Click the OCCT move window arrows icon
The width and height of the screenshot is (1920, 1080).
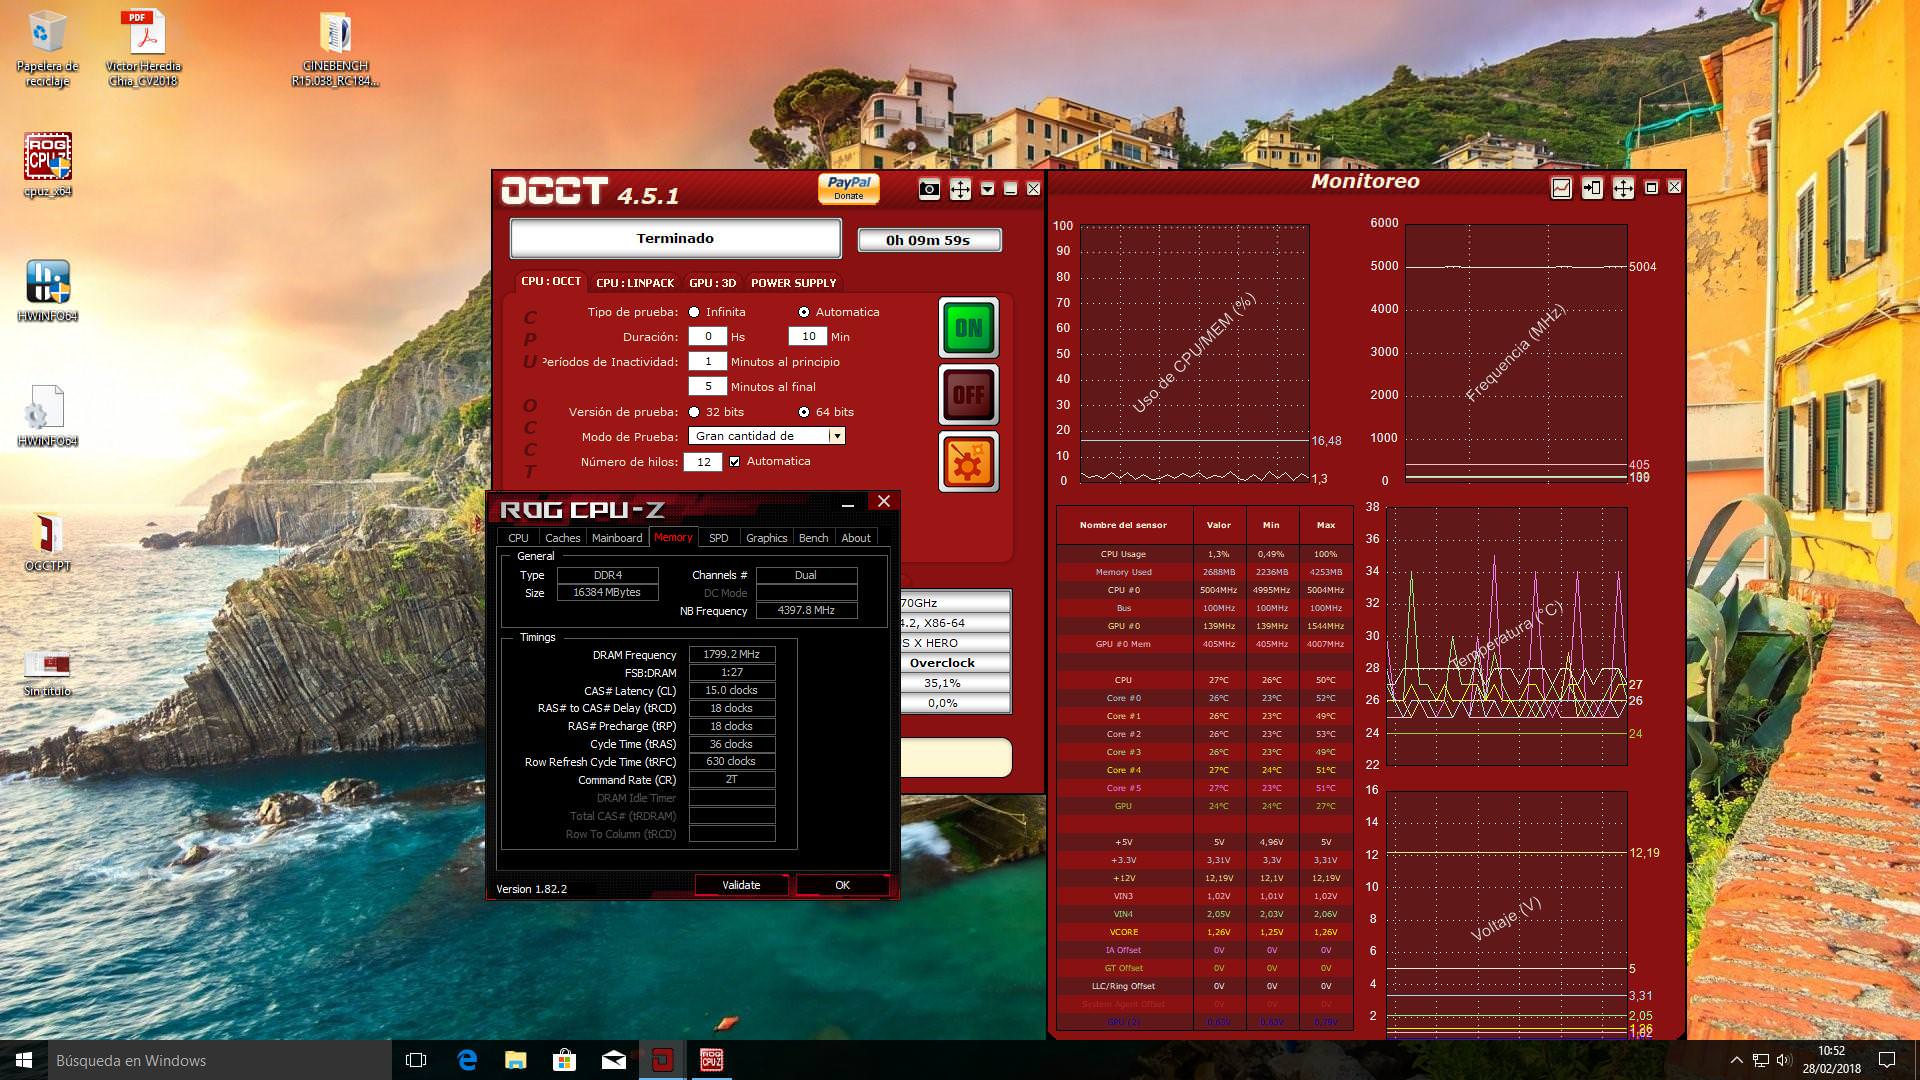pyautogui.click(x=960, y=189)
